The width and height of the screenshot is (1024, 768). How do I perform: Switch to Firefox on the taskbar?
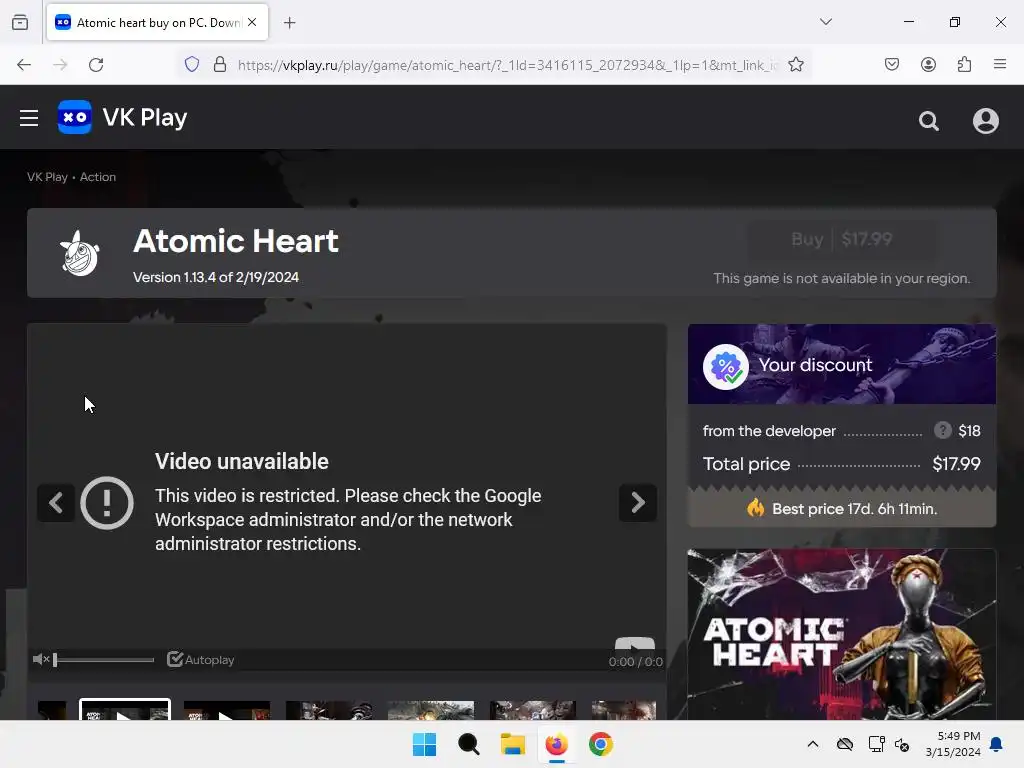(x=556, y=744)
